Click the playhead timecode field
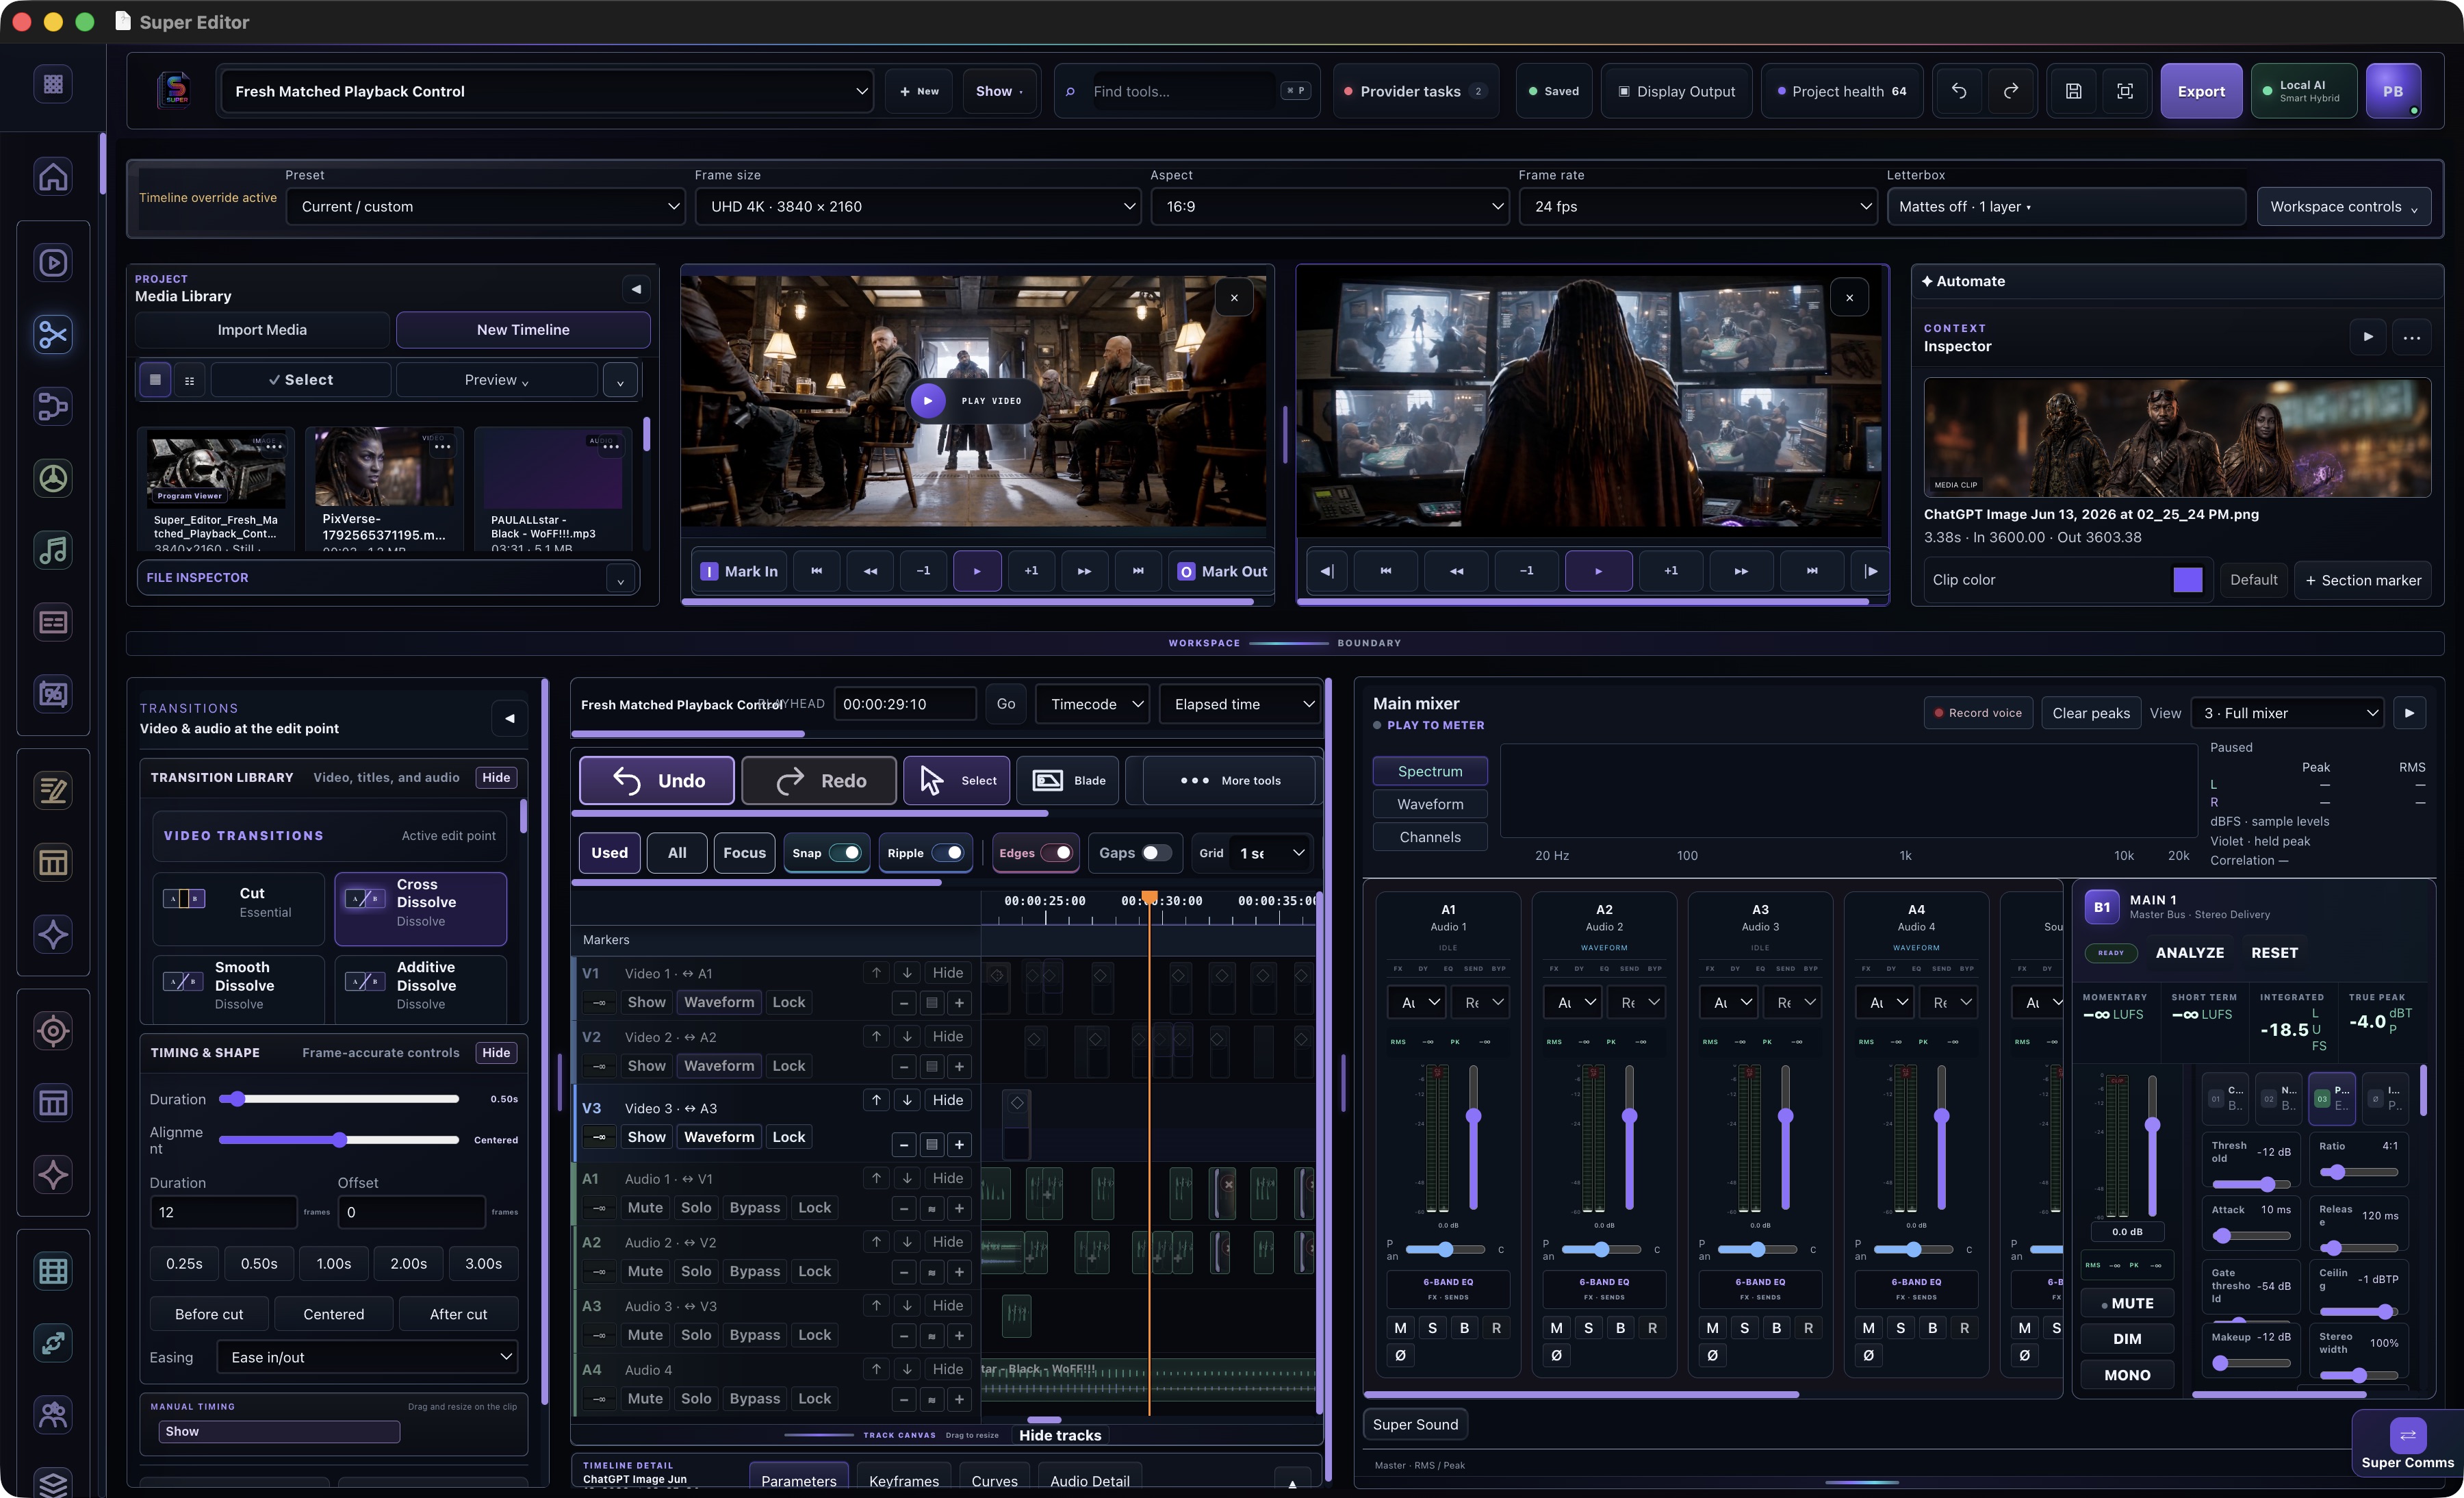The image size is (2464, 1498). (x=904, y=704)
